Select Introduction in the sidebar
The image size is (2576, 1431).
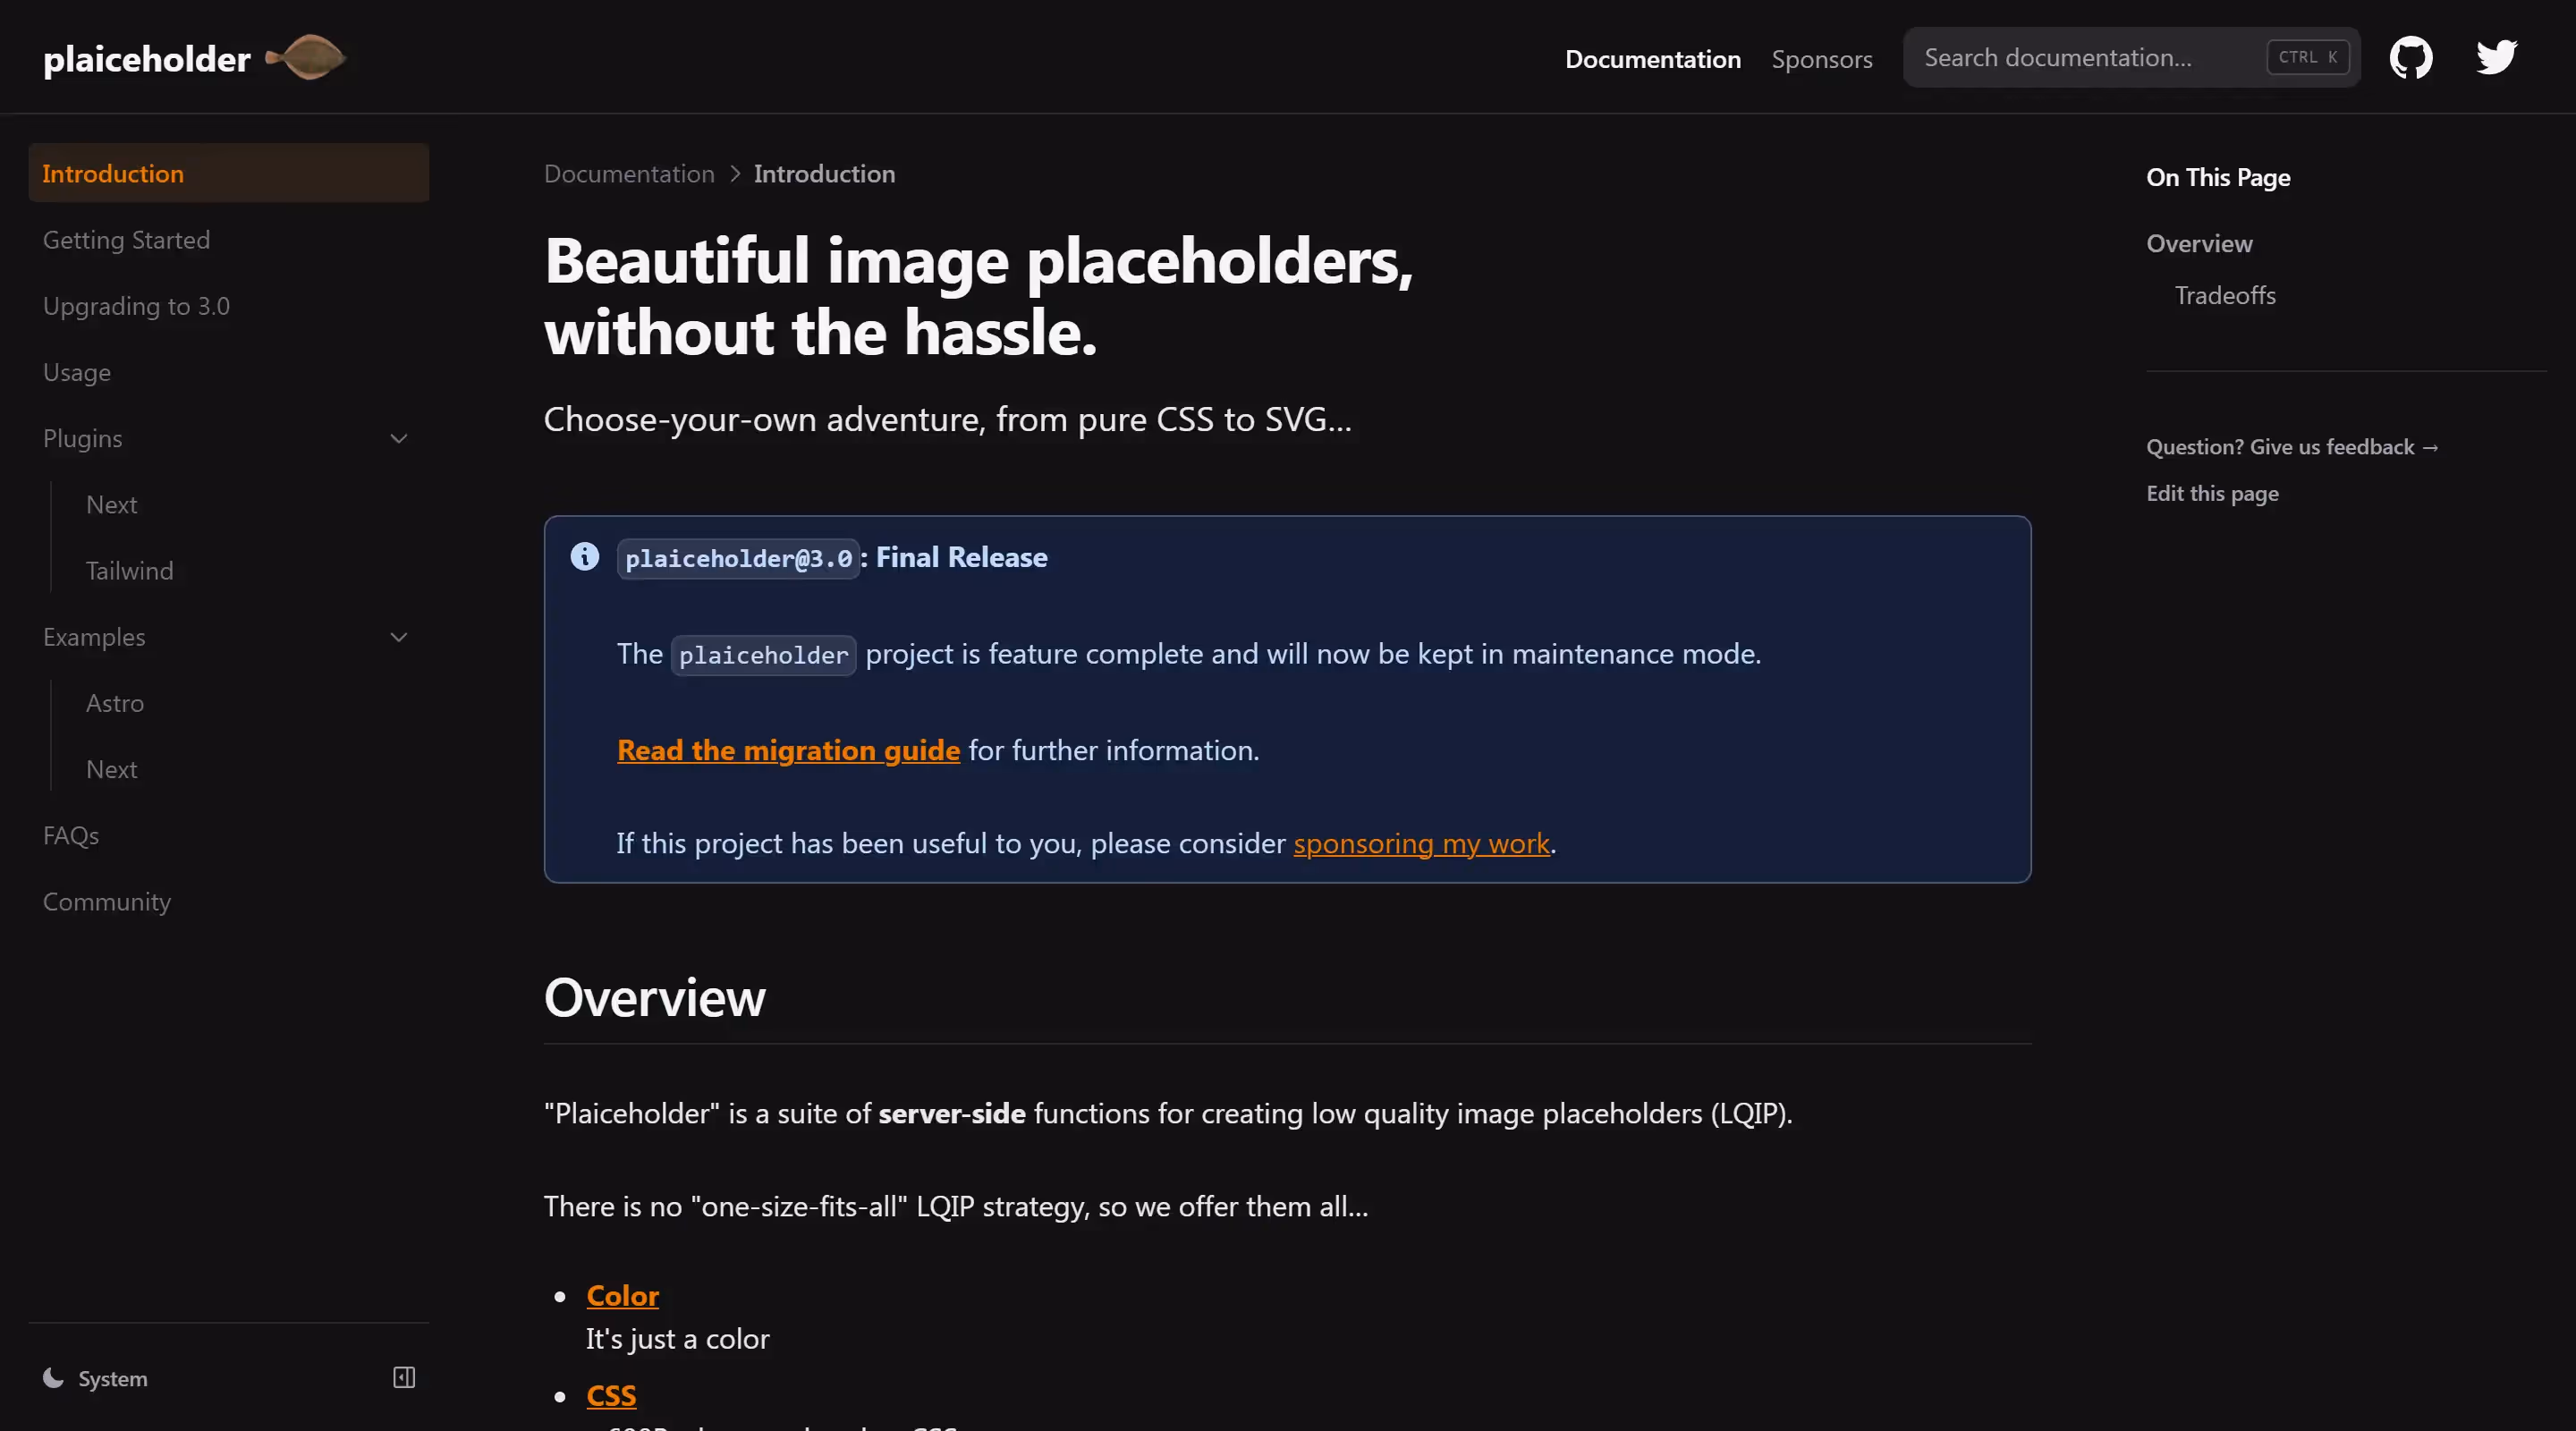click(229, 173)
